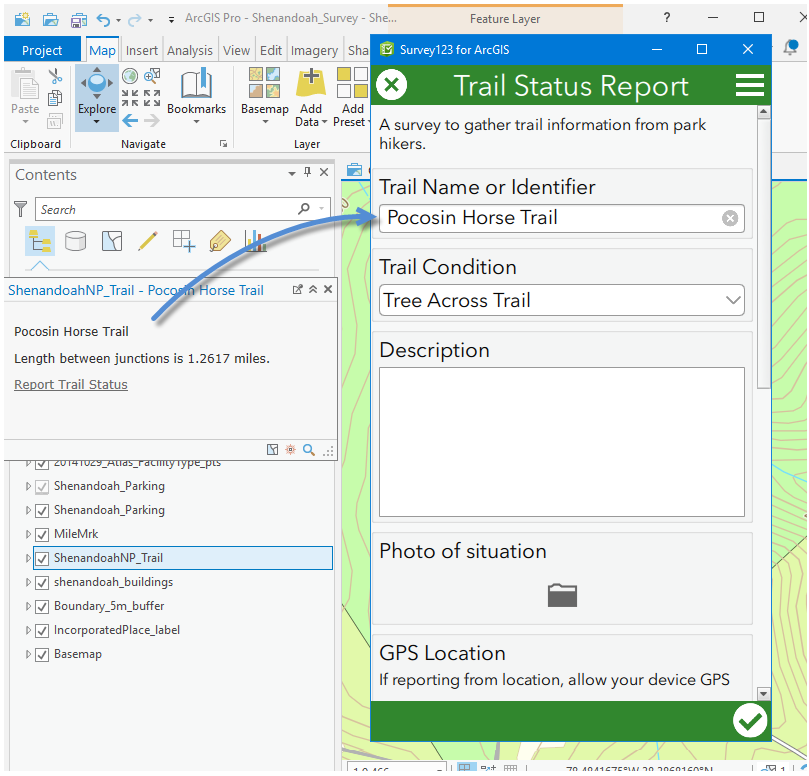Cancel the survey with the round X button
809x776 pixels.
[x=392, y=85]
